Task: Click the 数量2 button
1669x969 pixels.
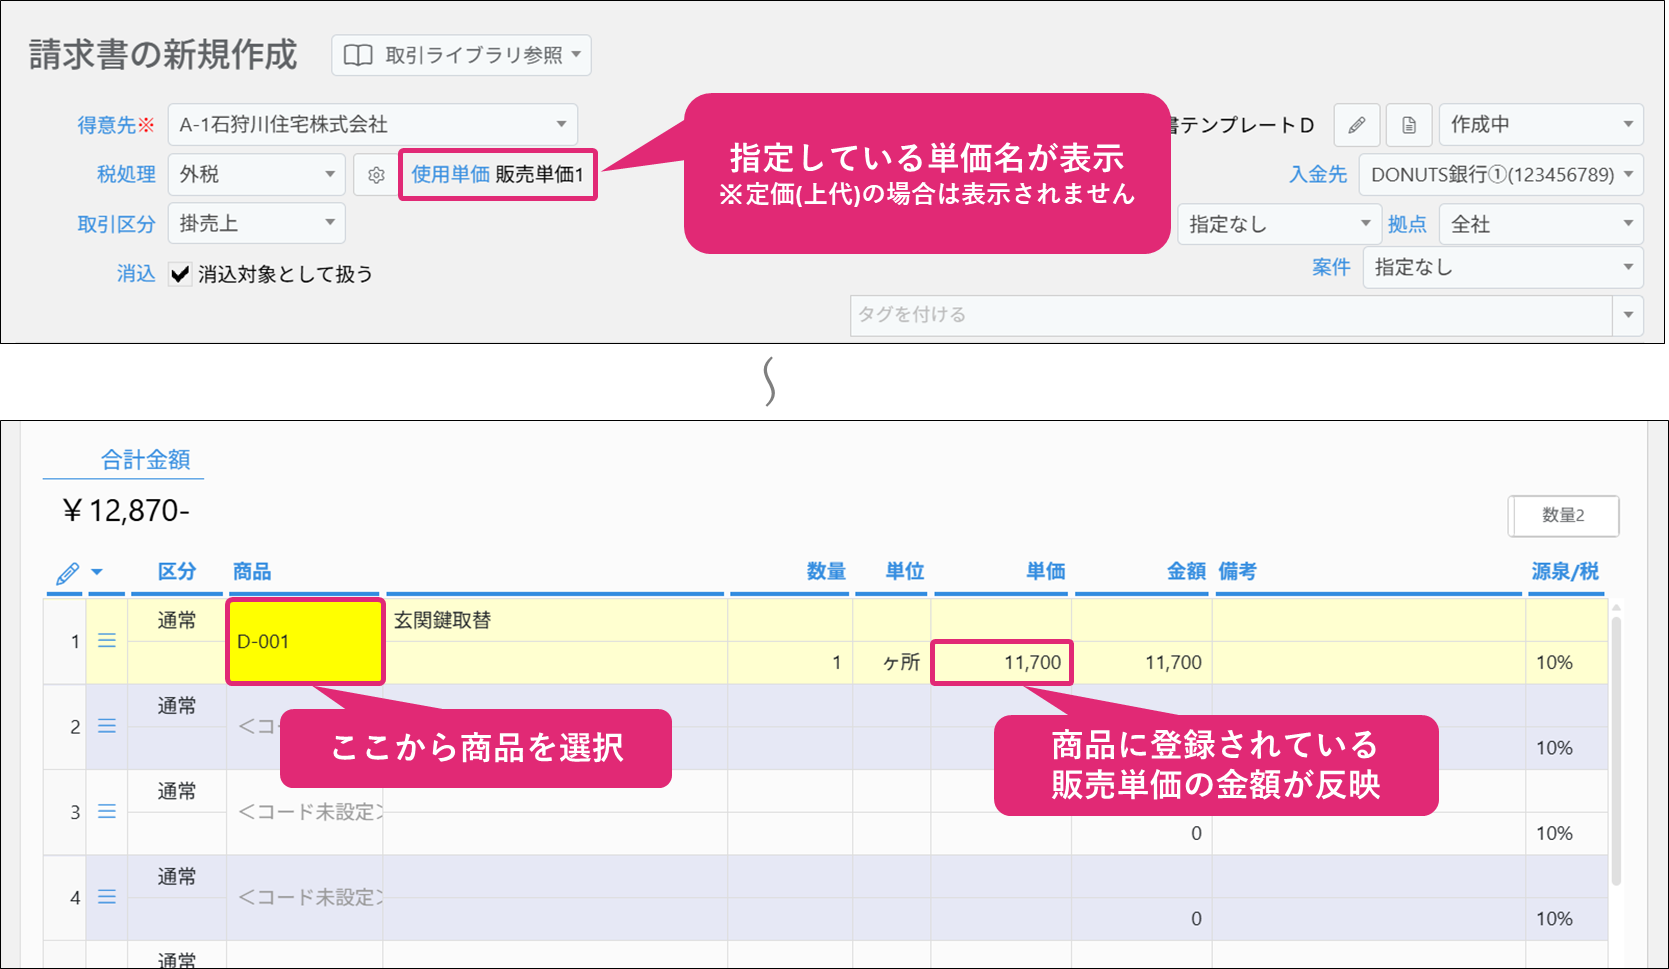Action: [1563, 516]
